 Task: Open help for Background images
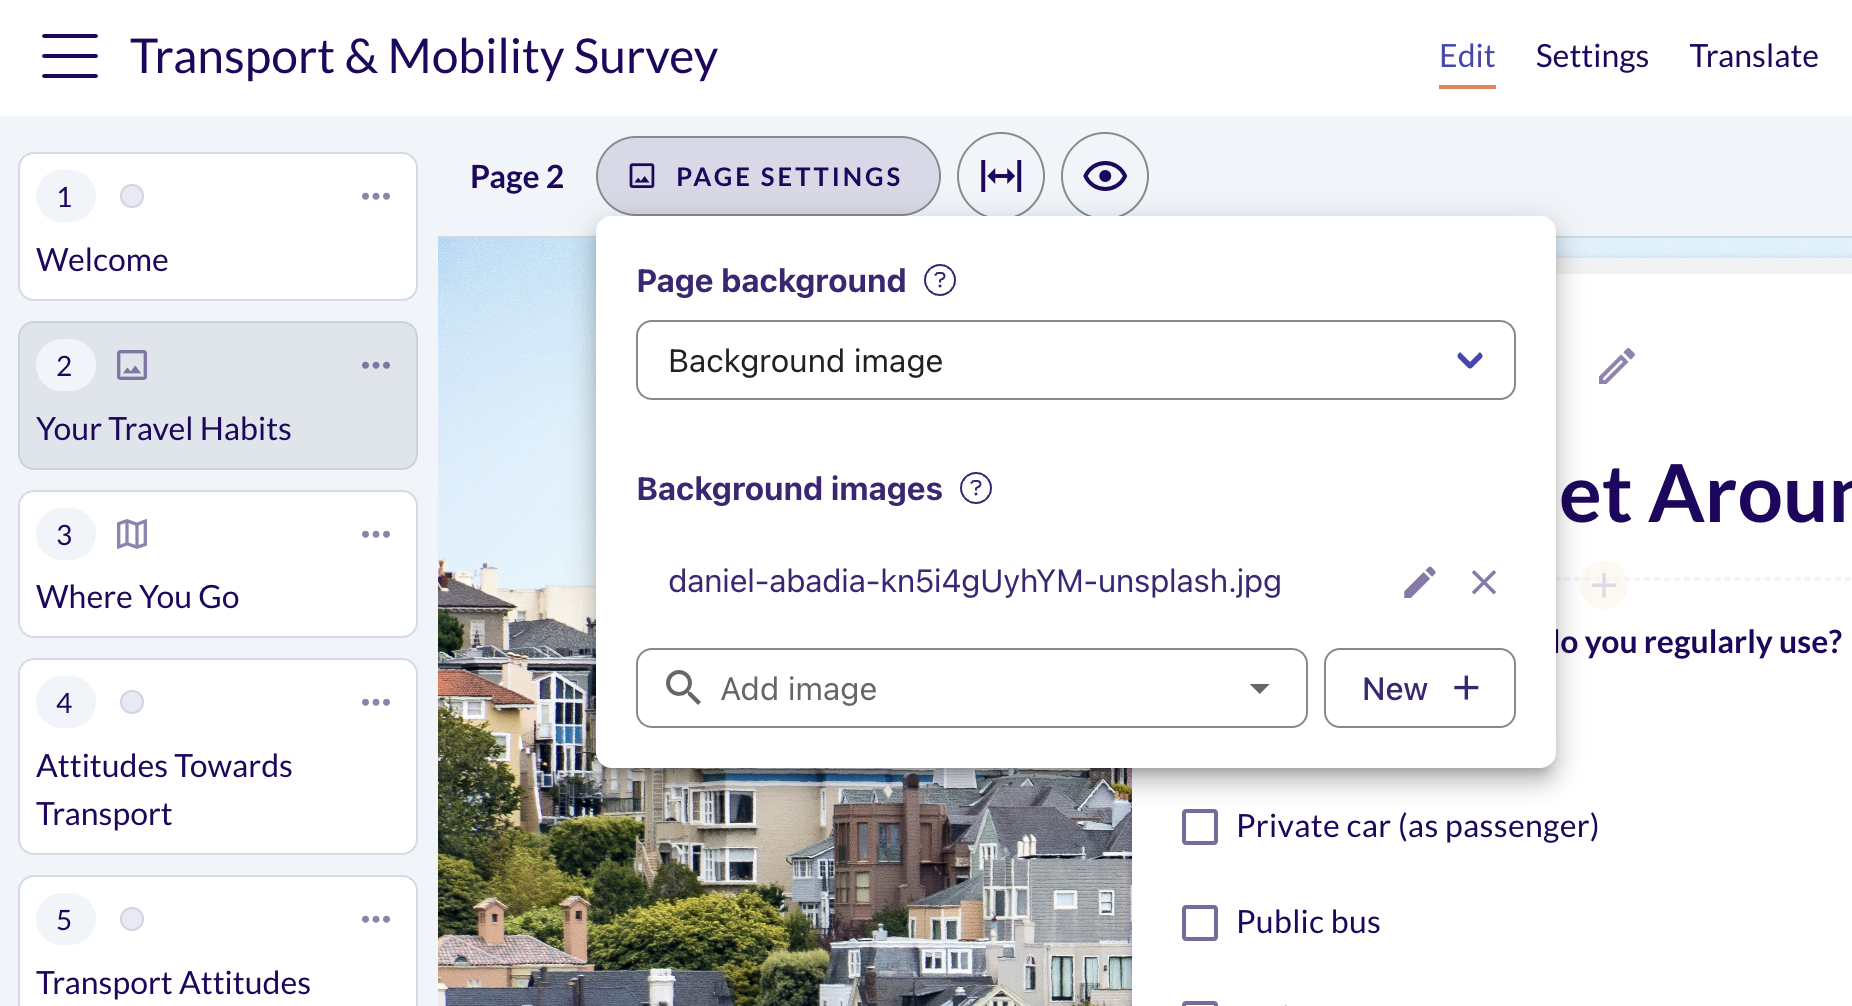tap(976, 488)
